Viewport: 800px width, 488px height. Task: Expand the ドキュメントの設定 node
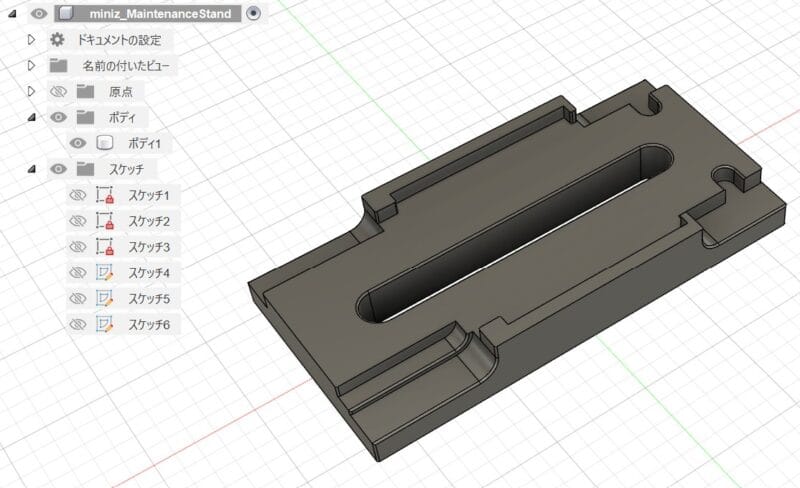tap(31, 40)
